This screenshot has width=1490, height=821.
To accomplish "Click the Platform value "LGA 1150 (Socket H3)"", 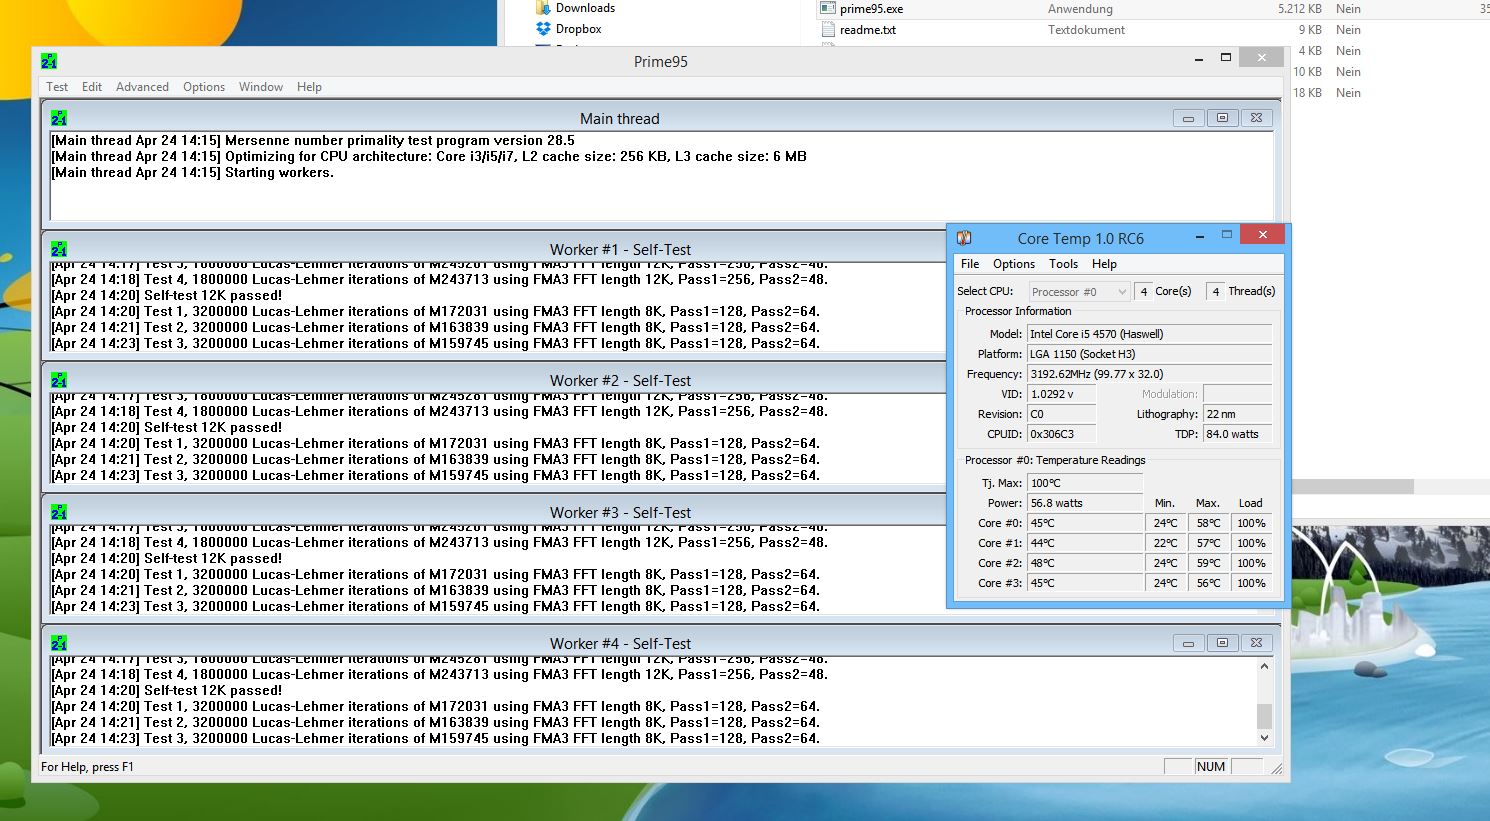I will coord(1149,354).
